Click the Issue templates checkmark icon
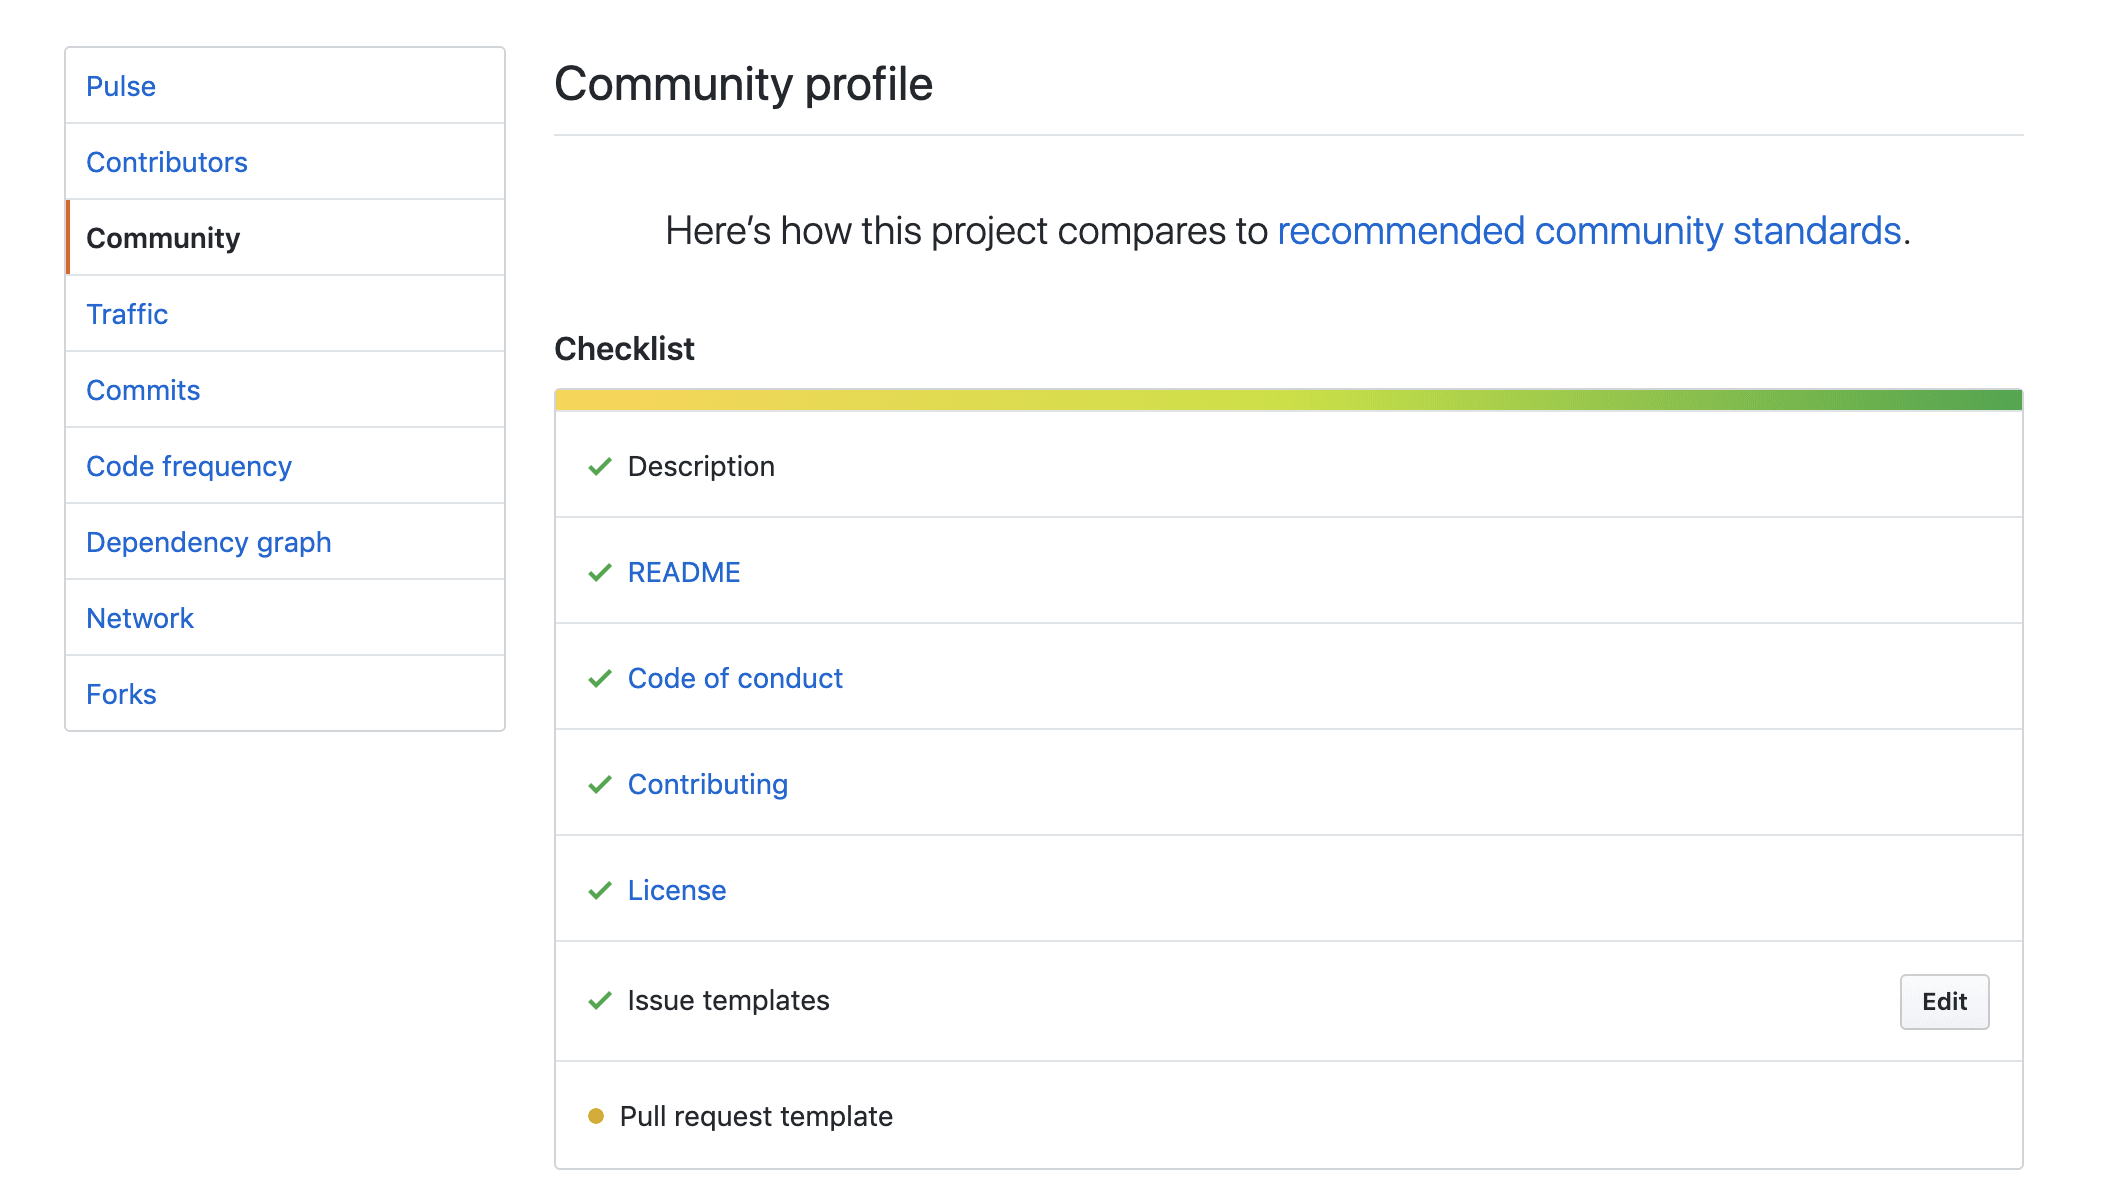The height and width of the screenshot is (1202, 2112). pyautogui.click(x=600, y=1001)
